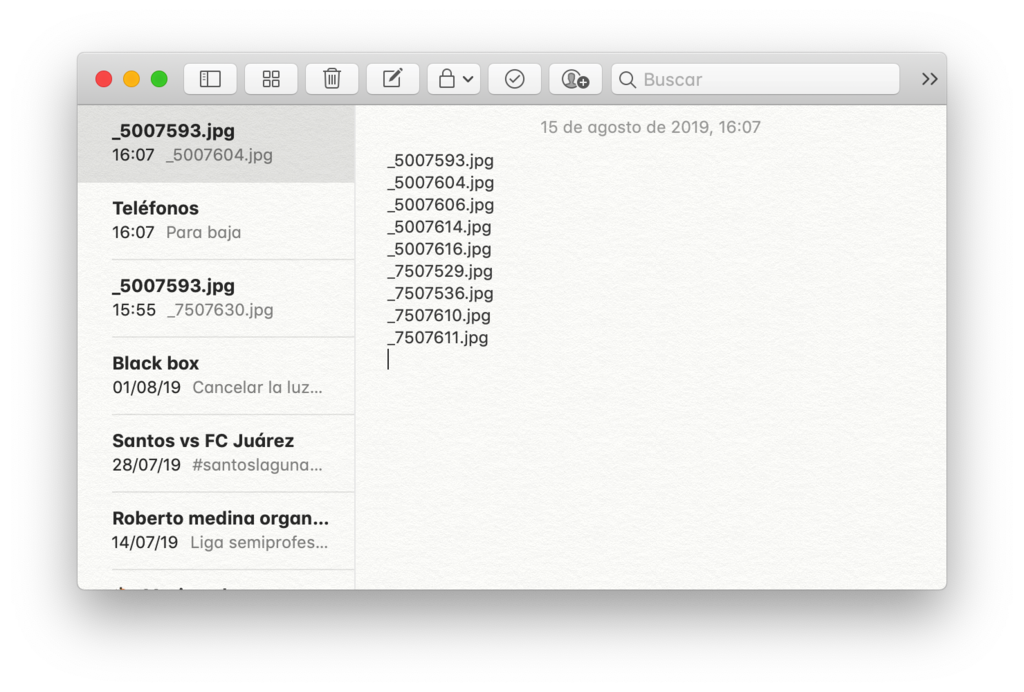Click the _5007616.jpg line in the note
Image resolution: width=1024 pixels, height=692 pixels.
(440, 249)
